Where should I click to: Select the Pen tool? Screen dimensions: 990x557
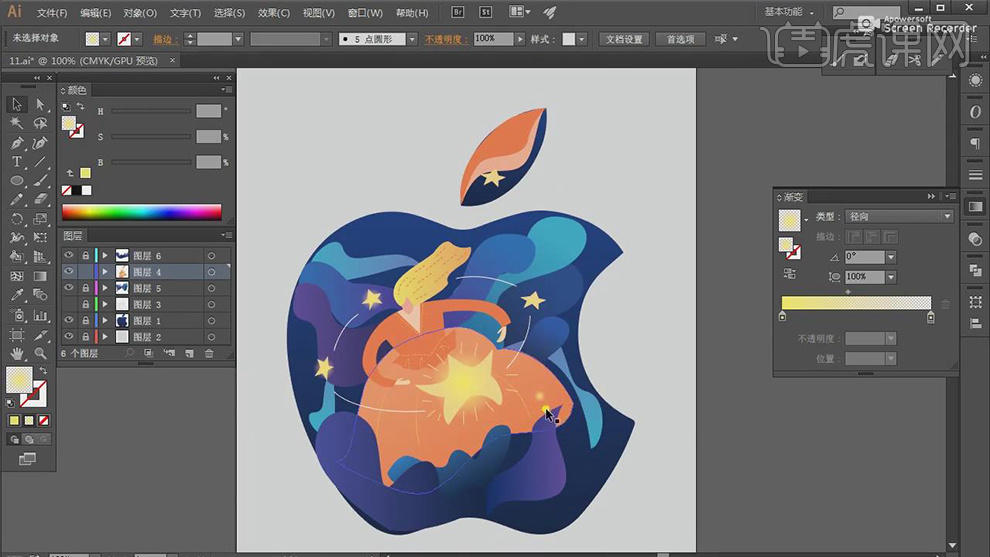click(x=16, y=143)
